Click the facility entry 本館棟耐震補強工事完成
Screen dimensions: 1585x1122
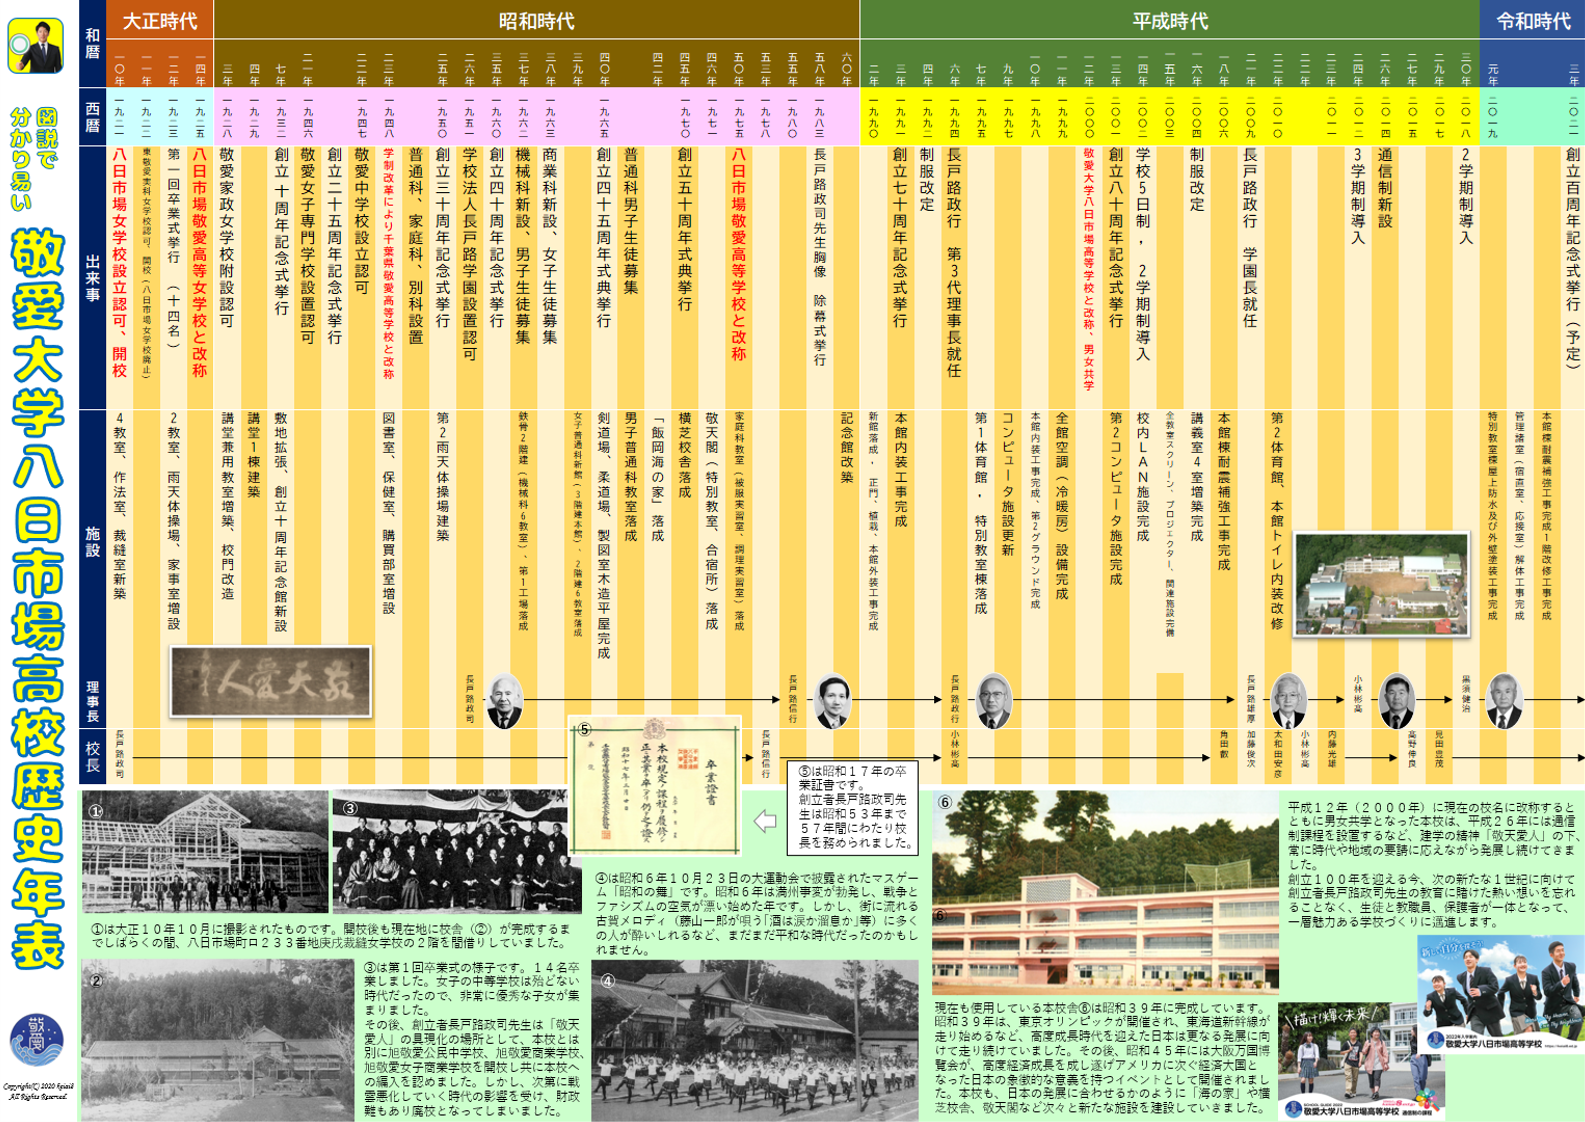[x=1223, y=491]
